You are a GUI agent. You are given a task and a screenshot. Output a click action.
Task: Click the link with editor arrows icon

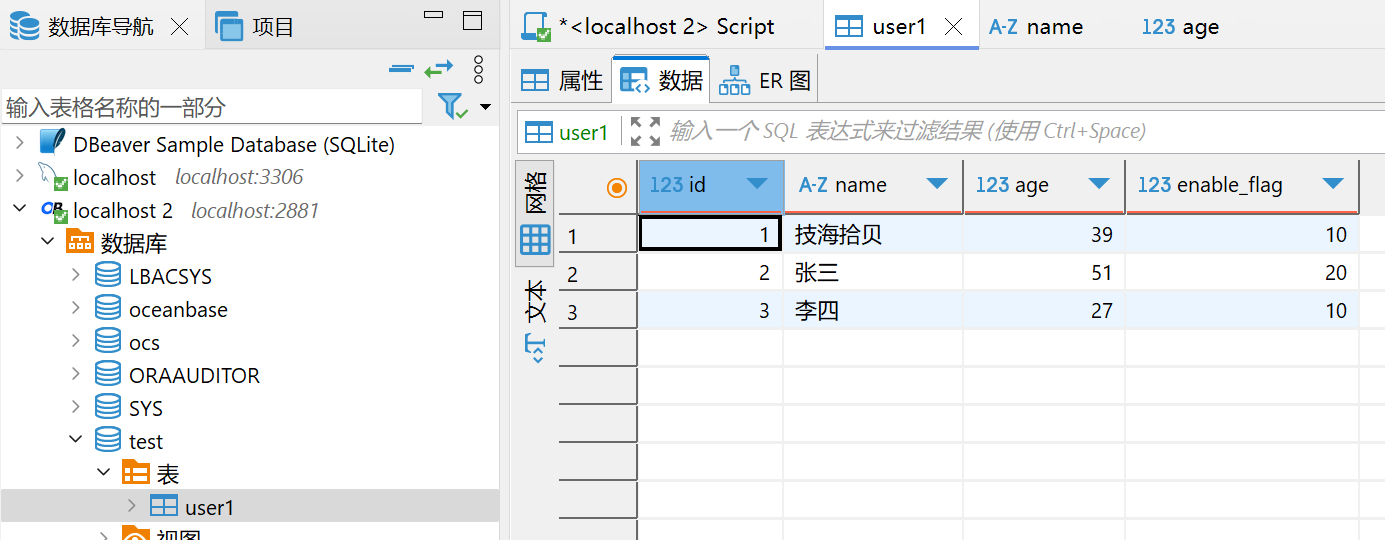click(x=438, y=68)
